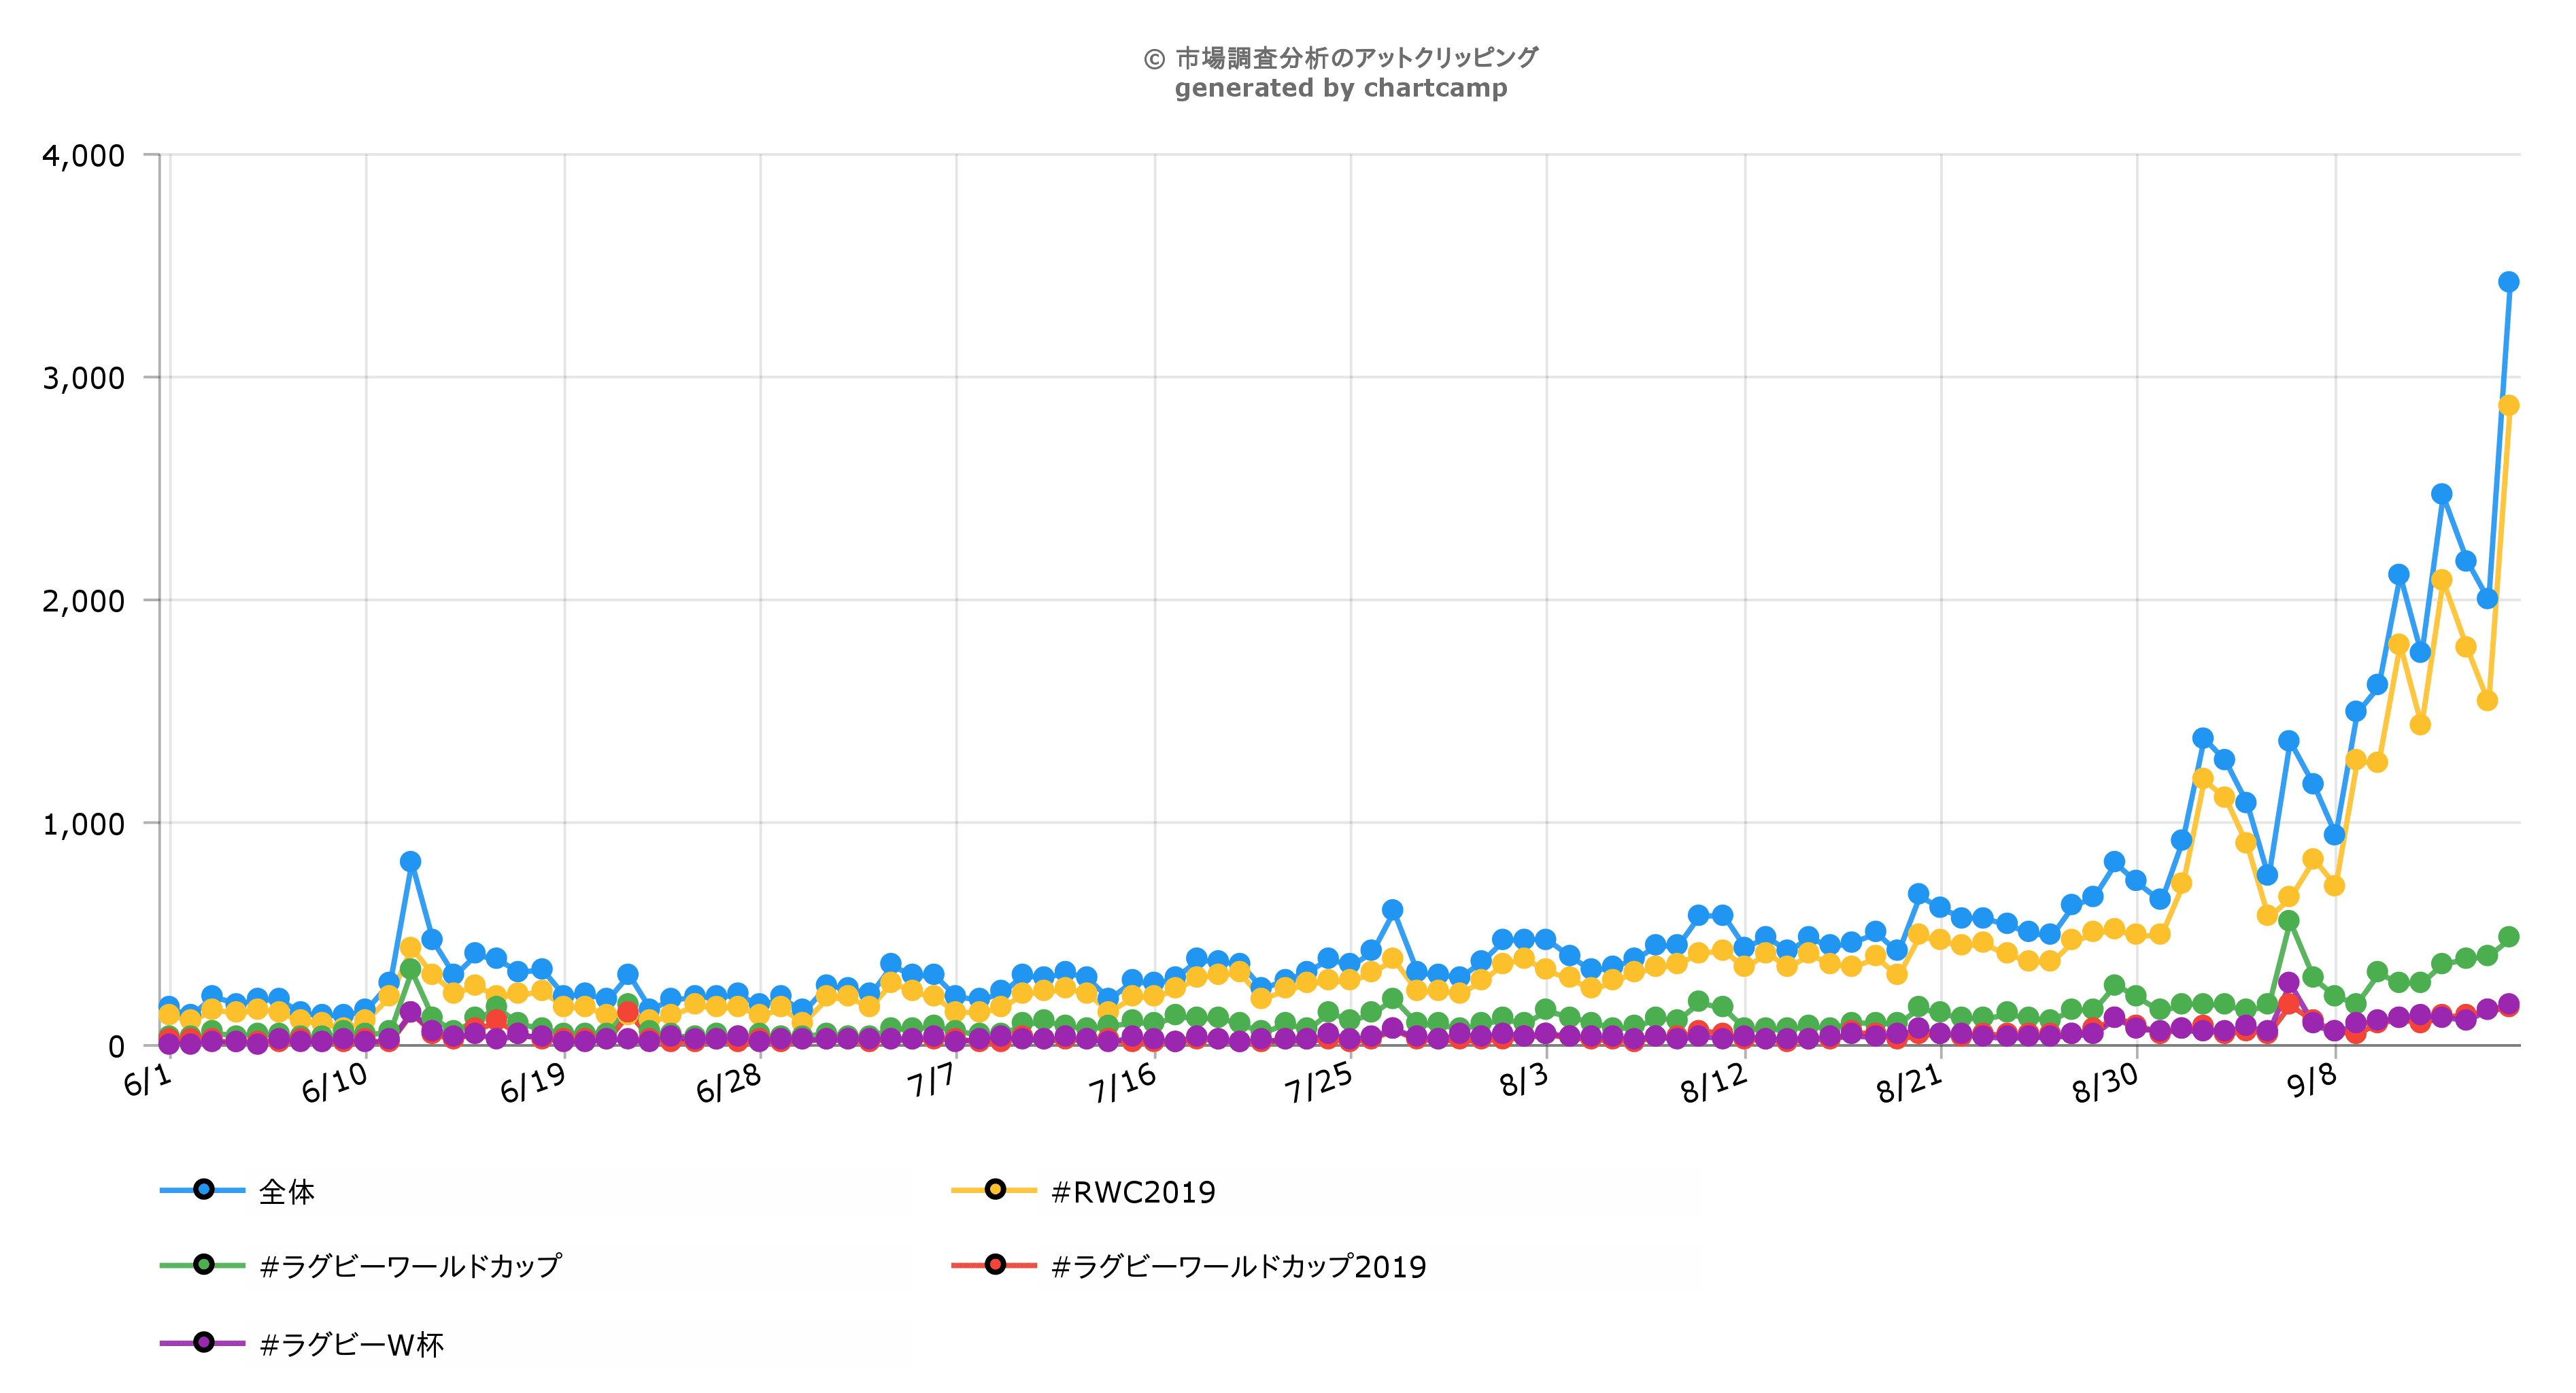Click the #ラグビーW杯 legend label
The height and width of the screenshot is (1393, 2576).
click(351, 1344)
